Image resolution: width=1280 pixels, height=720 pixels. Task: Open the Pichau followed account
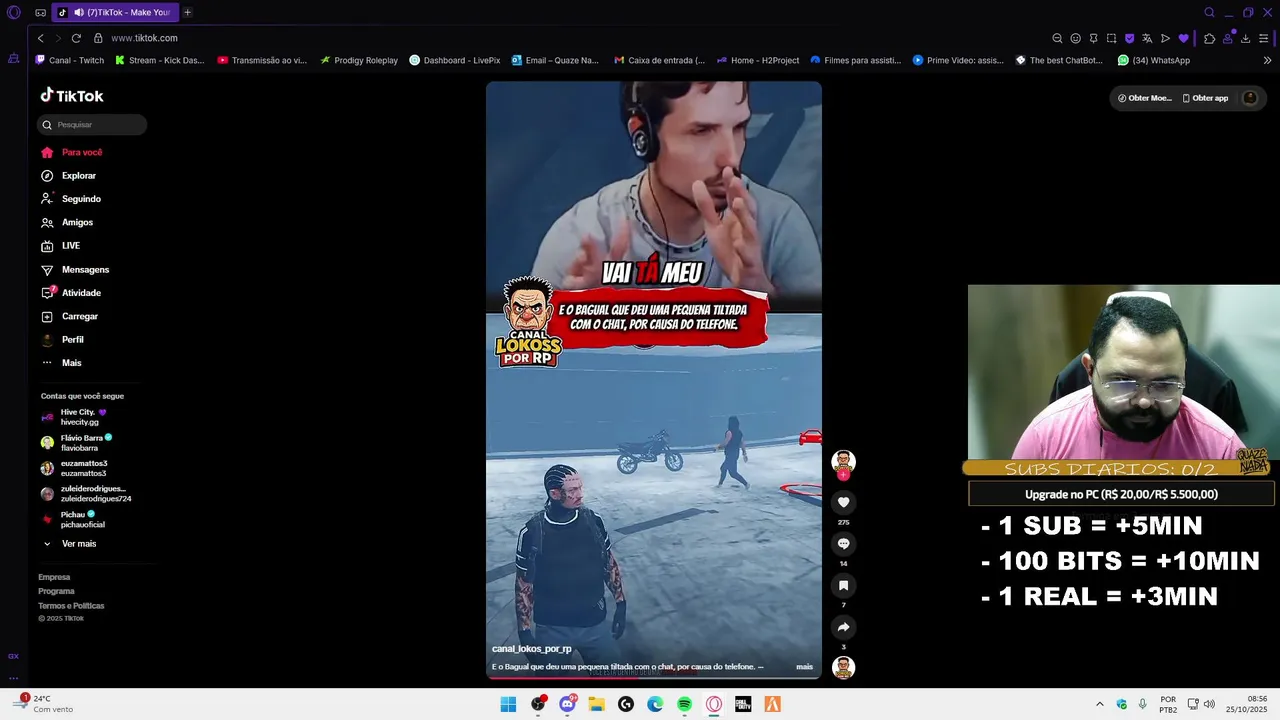[x=72, y=520]
